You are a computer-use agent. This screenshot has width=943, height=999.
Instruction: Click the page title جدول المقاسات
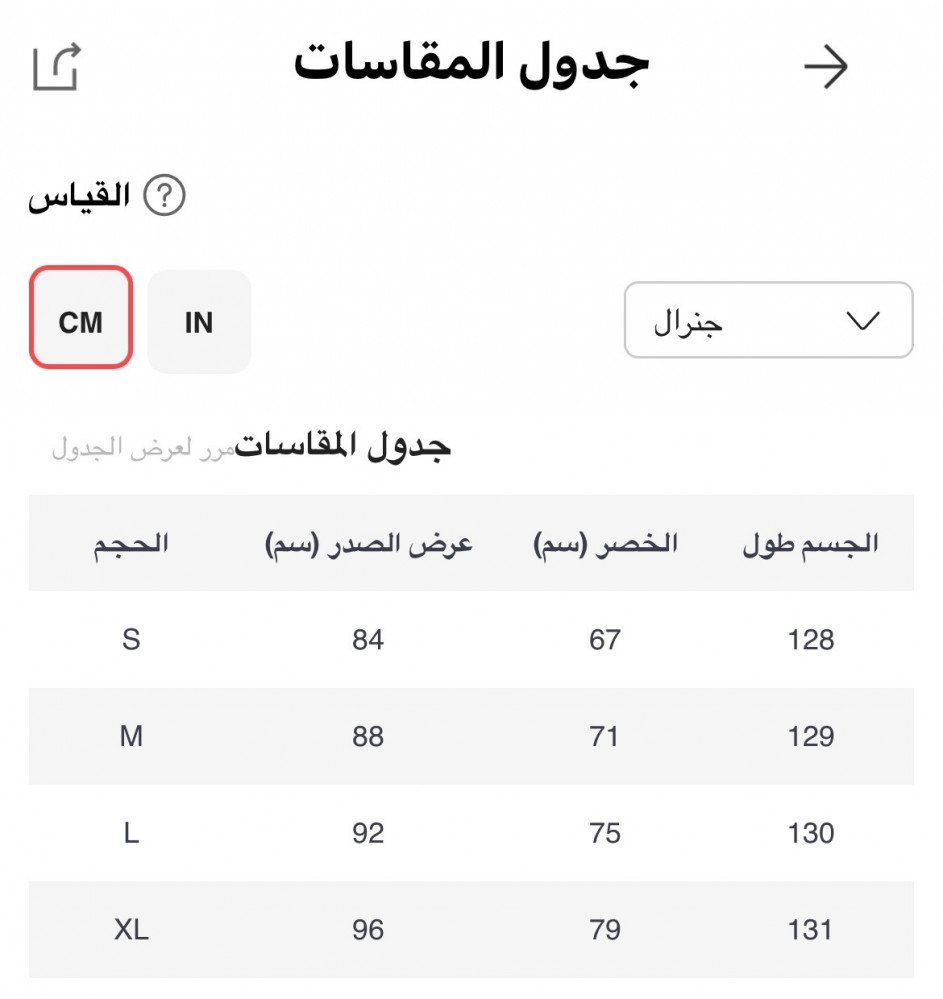[x=471, y=64]
